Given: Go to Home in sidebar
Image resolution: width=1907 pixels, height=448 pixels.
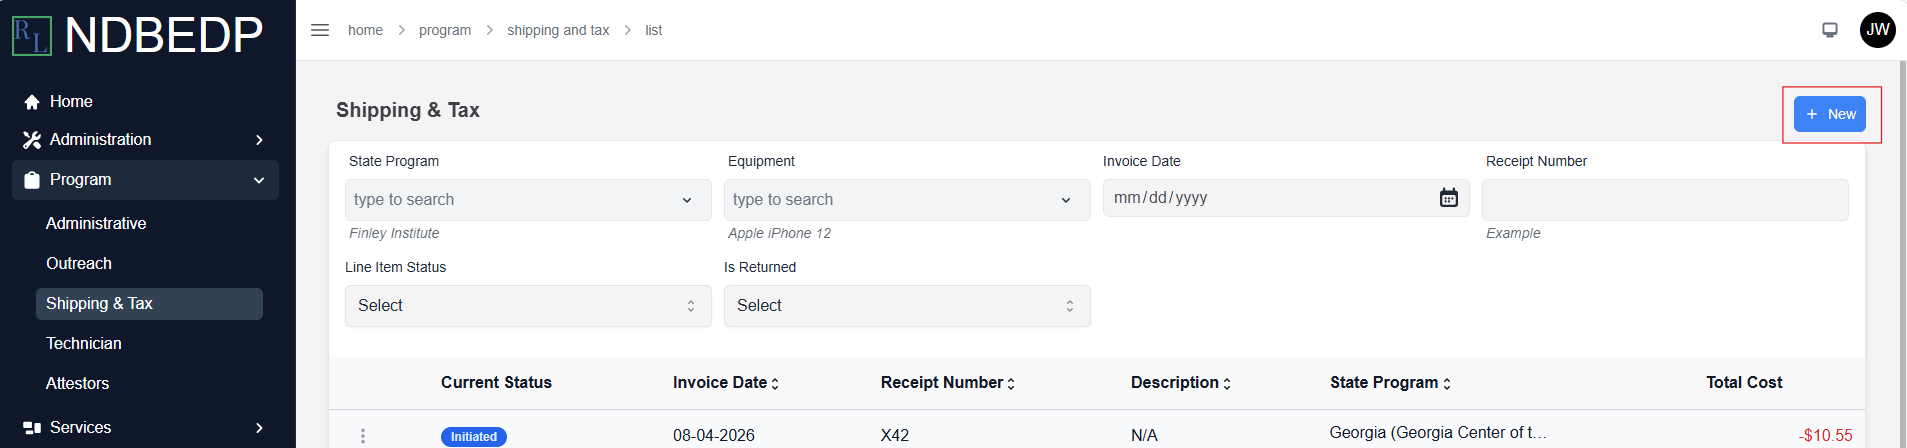Looking at the screenshot, I should pos(71,102).
